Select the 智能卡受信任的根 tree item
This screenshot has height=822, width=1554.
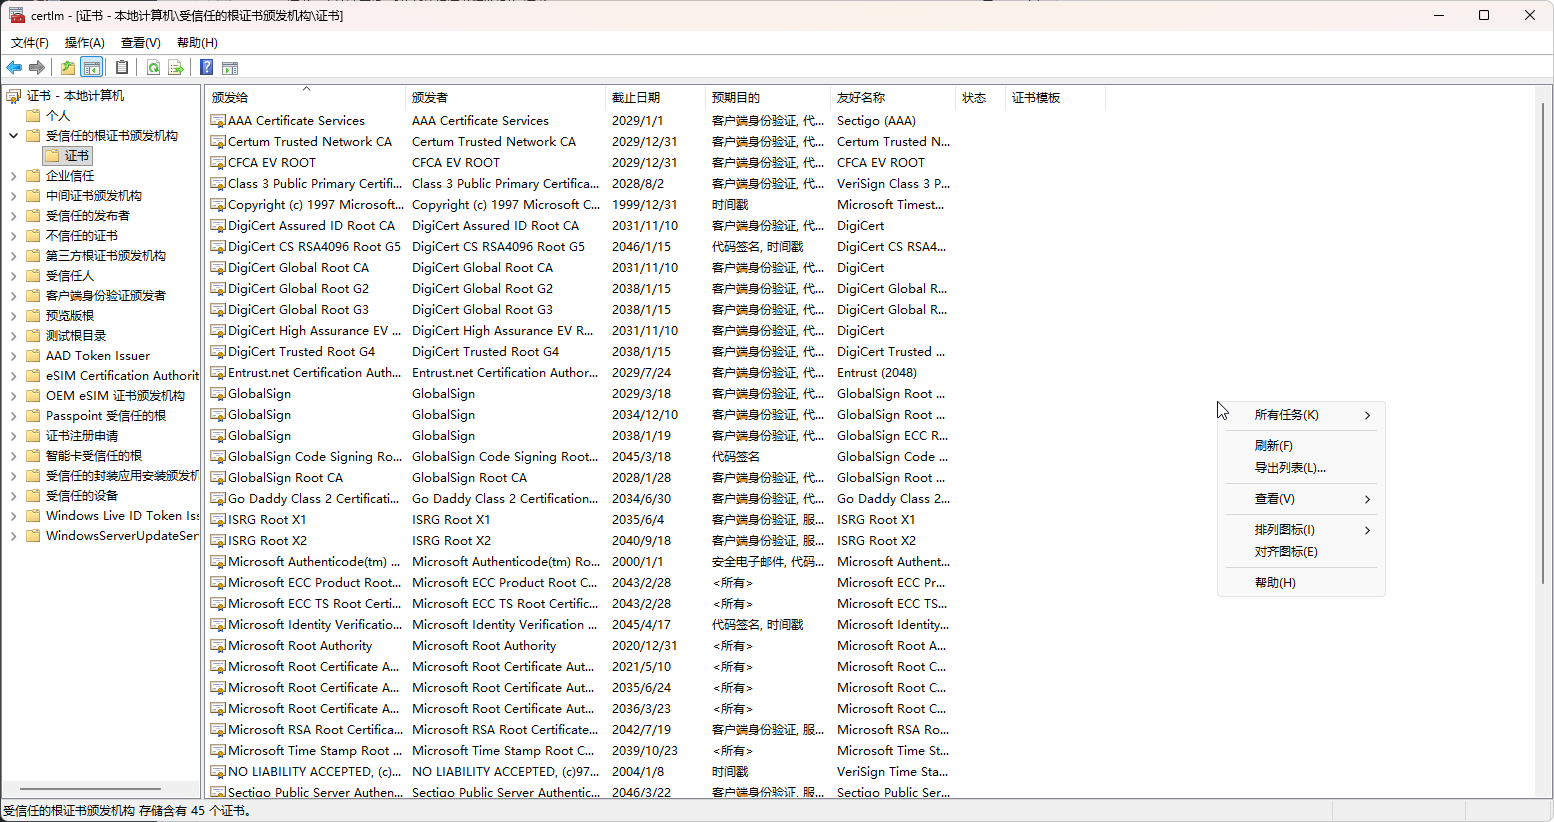click(94, 456)
